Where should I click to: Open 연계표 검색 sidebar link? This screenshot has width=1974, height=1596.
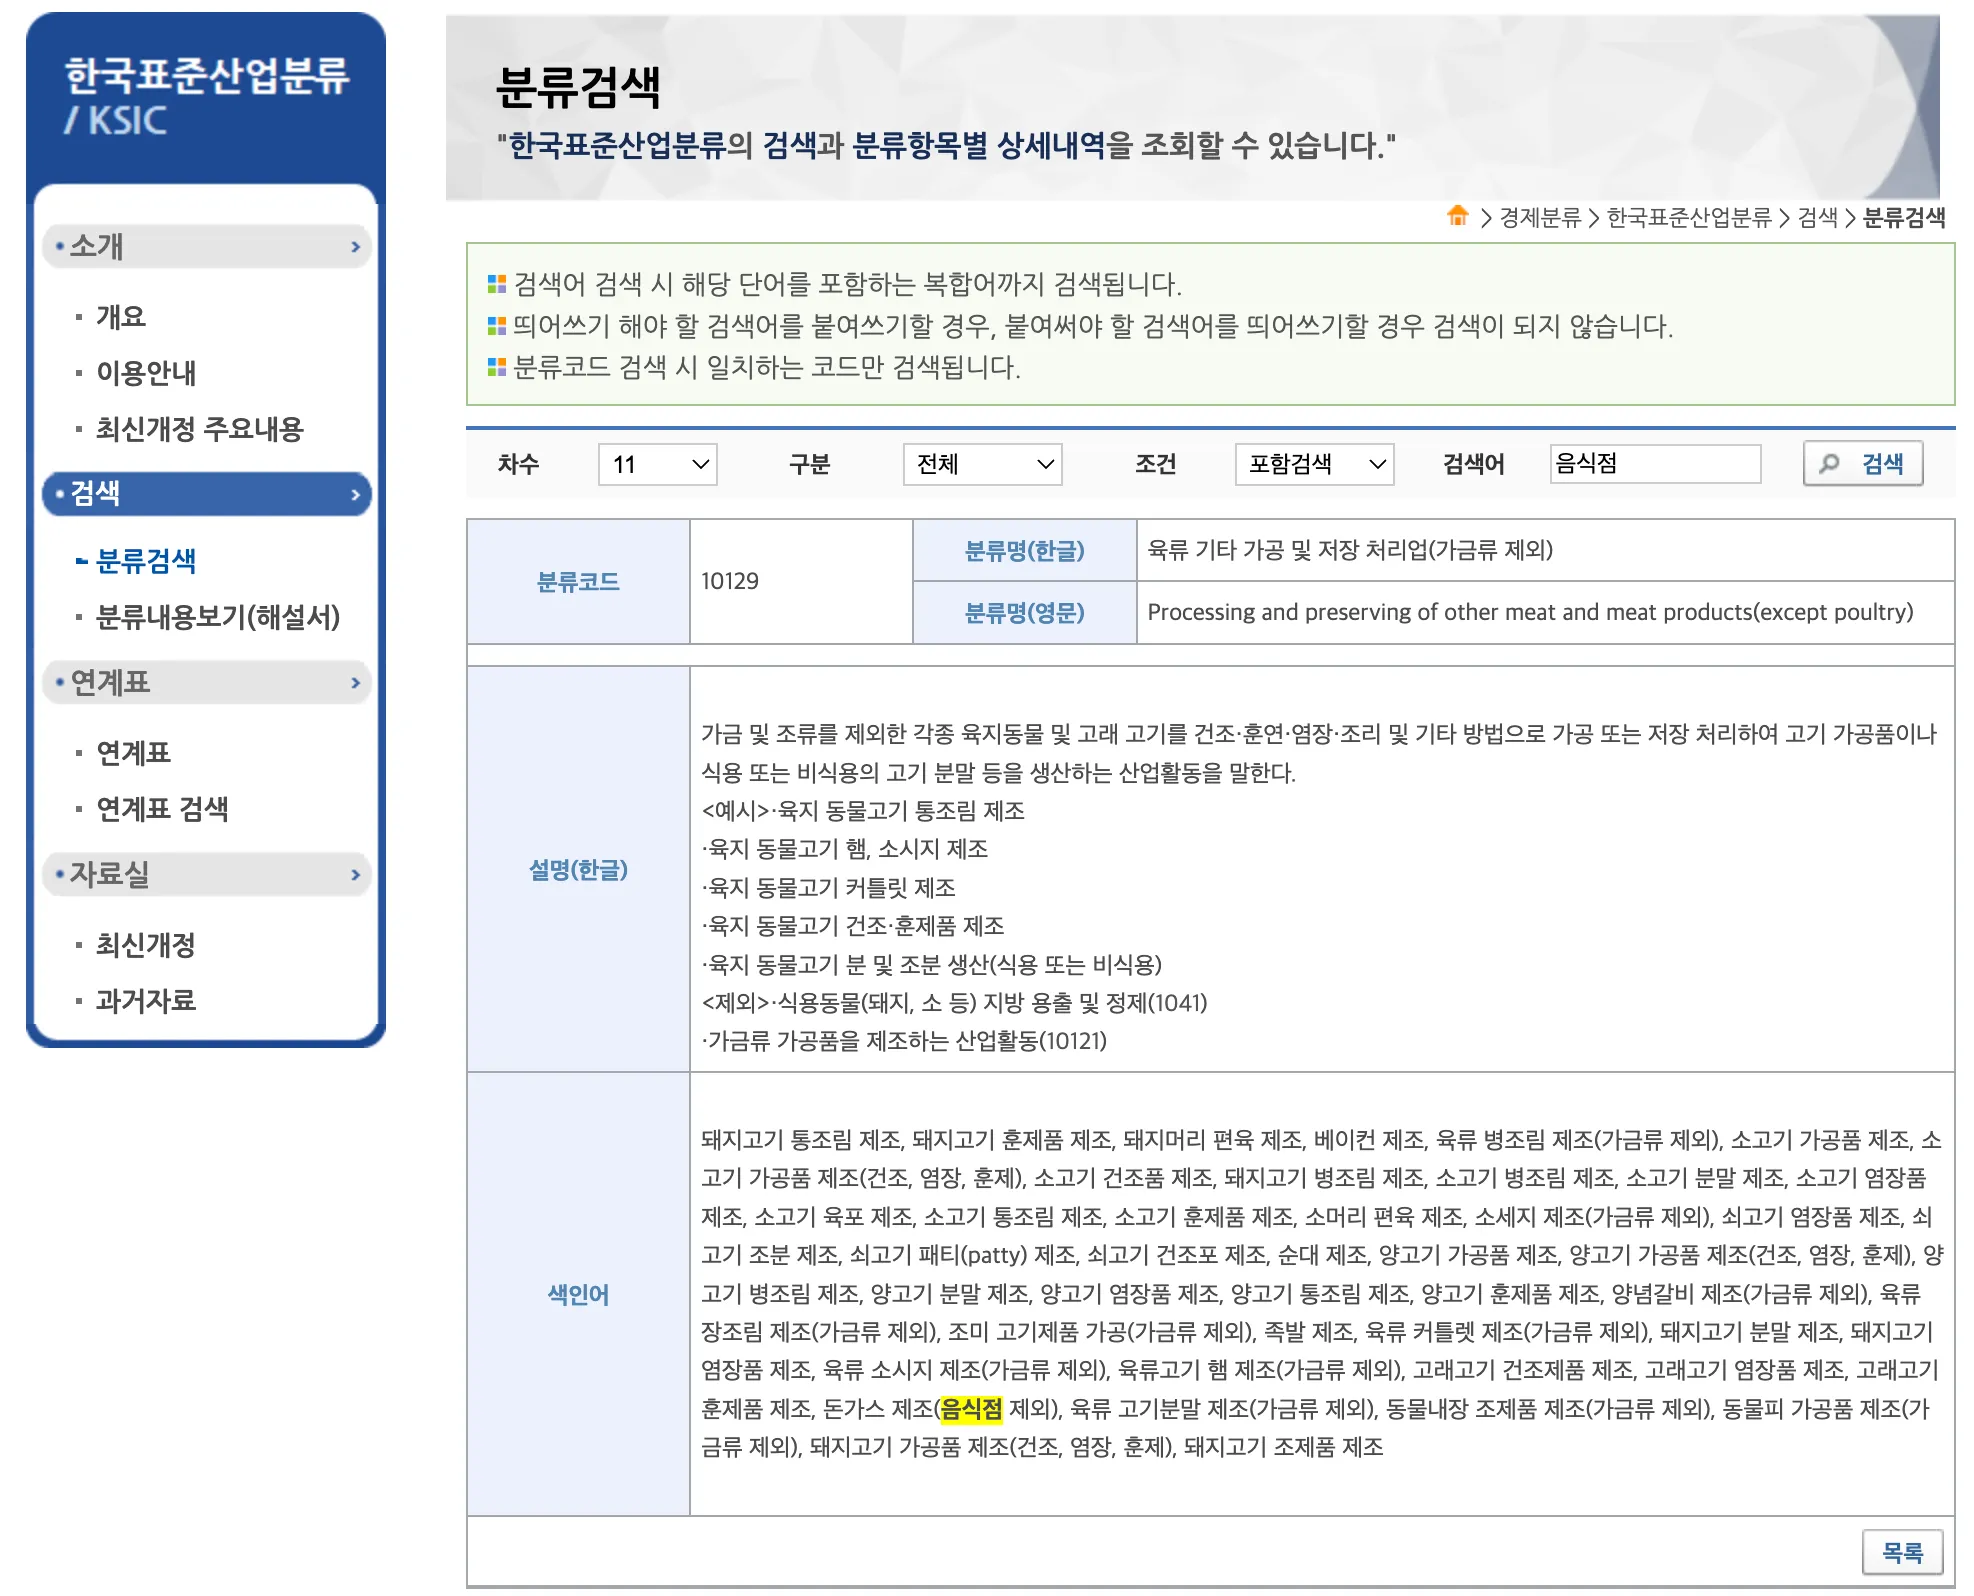pyautogui.click(x=162, y=809)
